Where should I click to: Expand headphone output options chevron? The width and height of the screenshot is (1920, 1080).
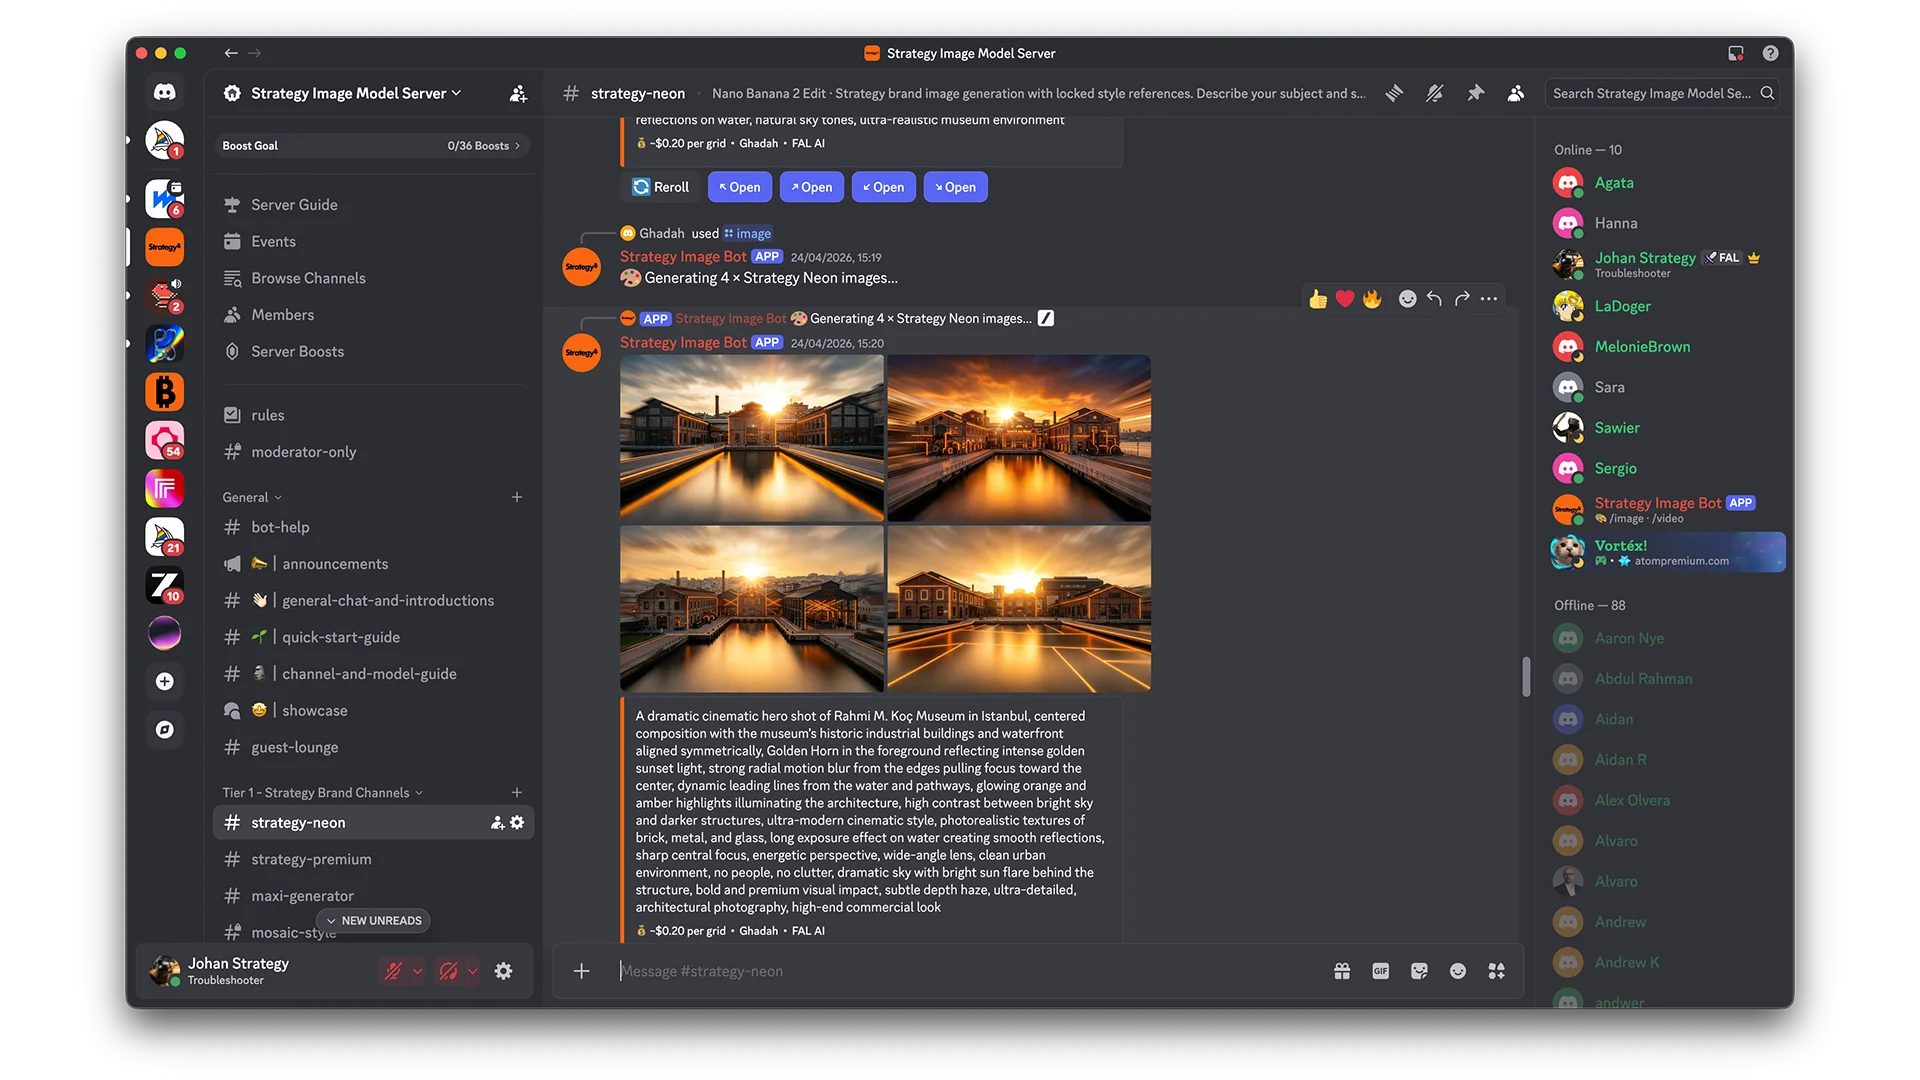(x=473, y=971)
